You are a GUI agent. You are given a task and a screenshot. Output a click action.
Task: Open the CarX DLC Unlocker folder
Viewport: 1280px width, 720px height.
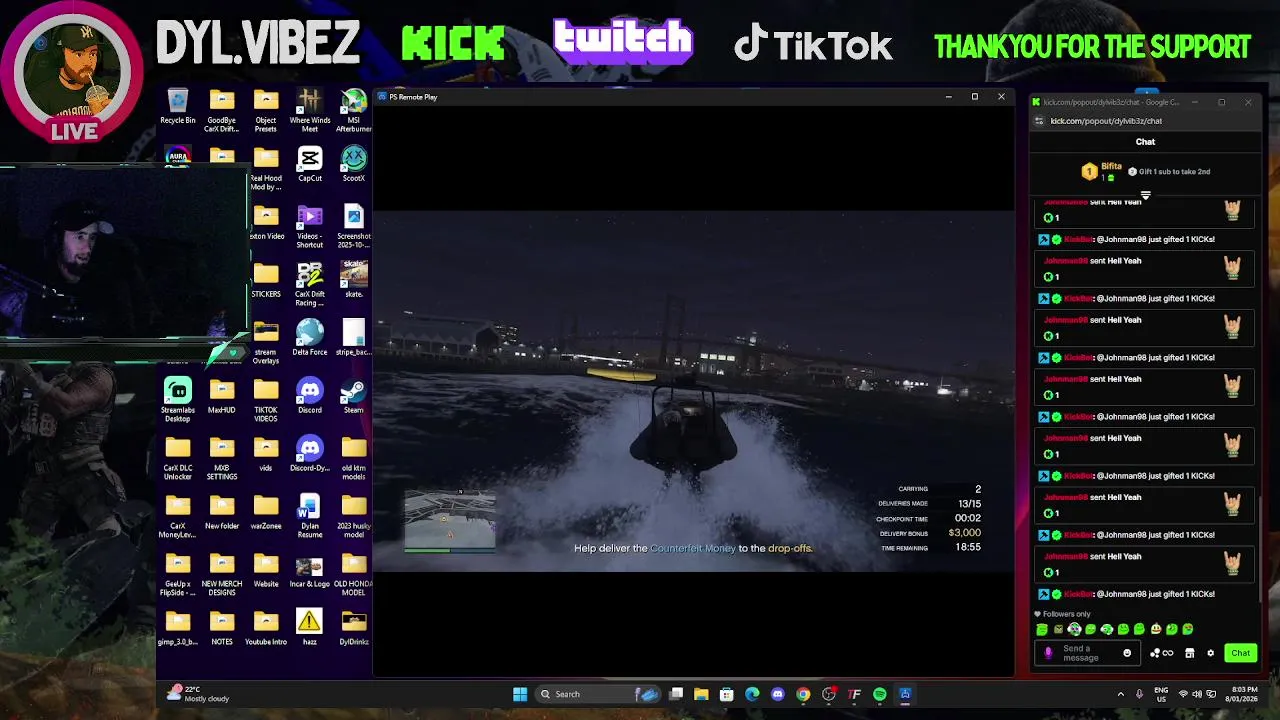[178, 458]
